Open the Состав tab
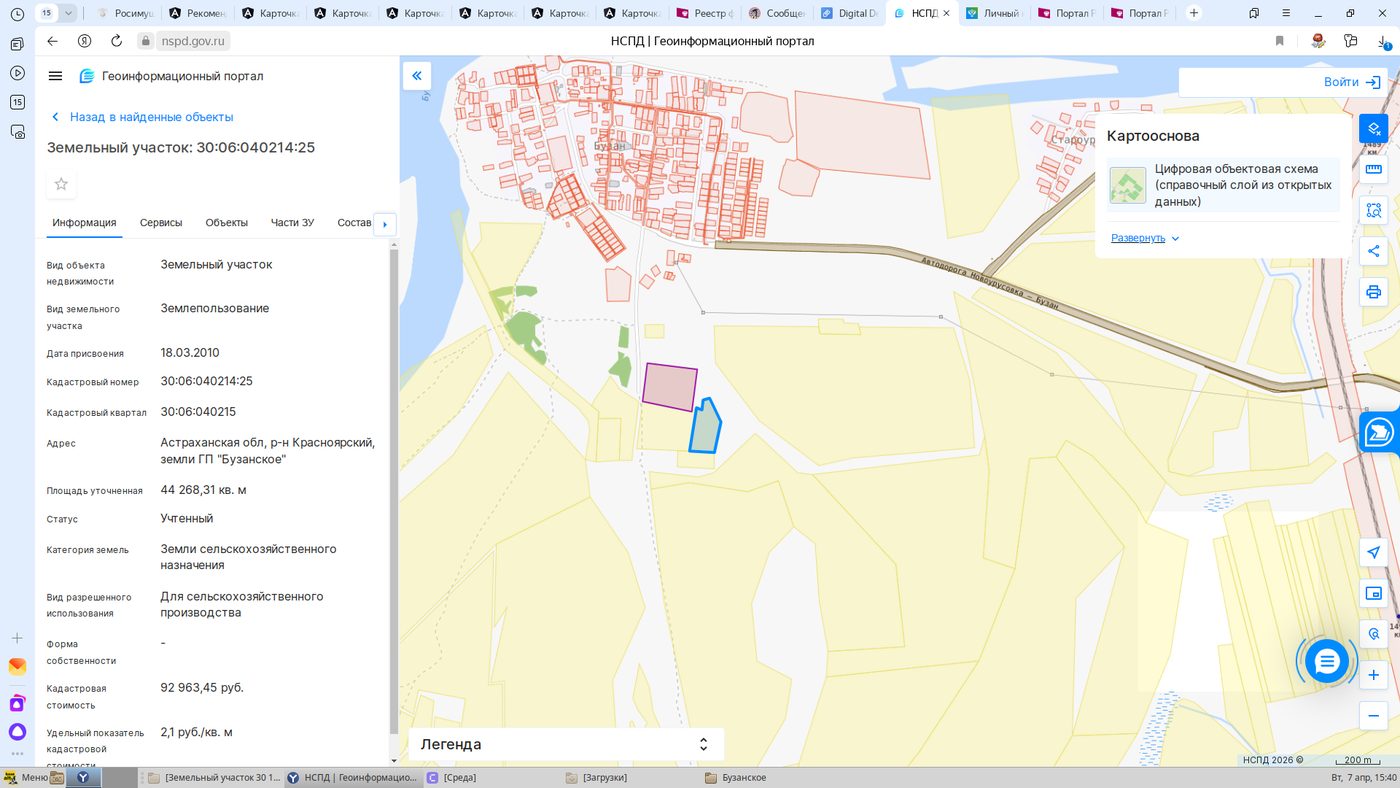Image resolution: width=1400 pixels, height=788 pixels. (354, 222)
